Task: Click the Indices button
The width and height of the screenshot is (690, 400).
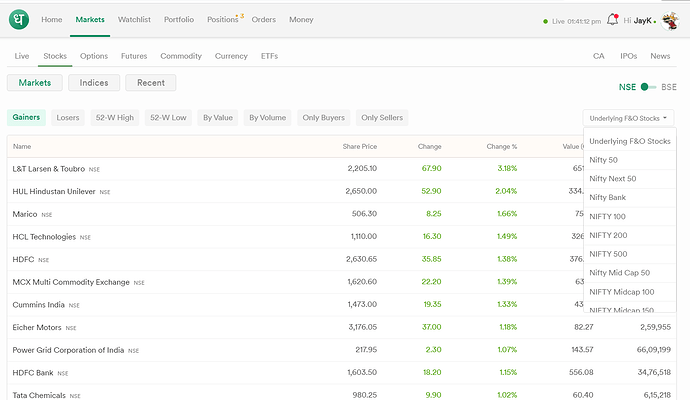Action: (x=94, y=83)
